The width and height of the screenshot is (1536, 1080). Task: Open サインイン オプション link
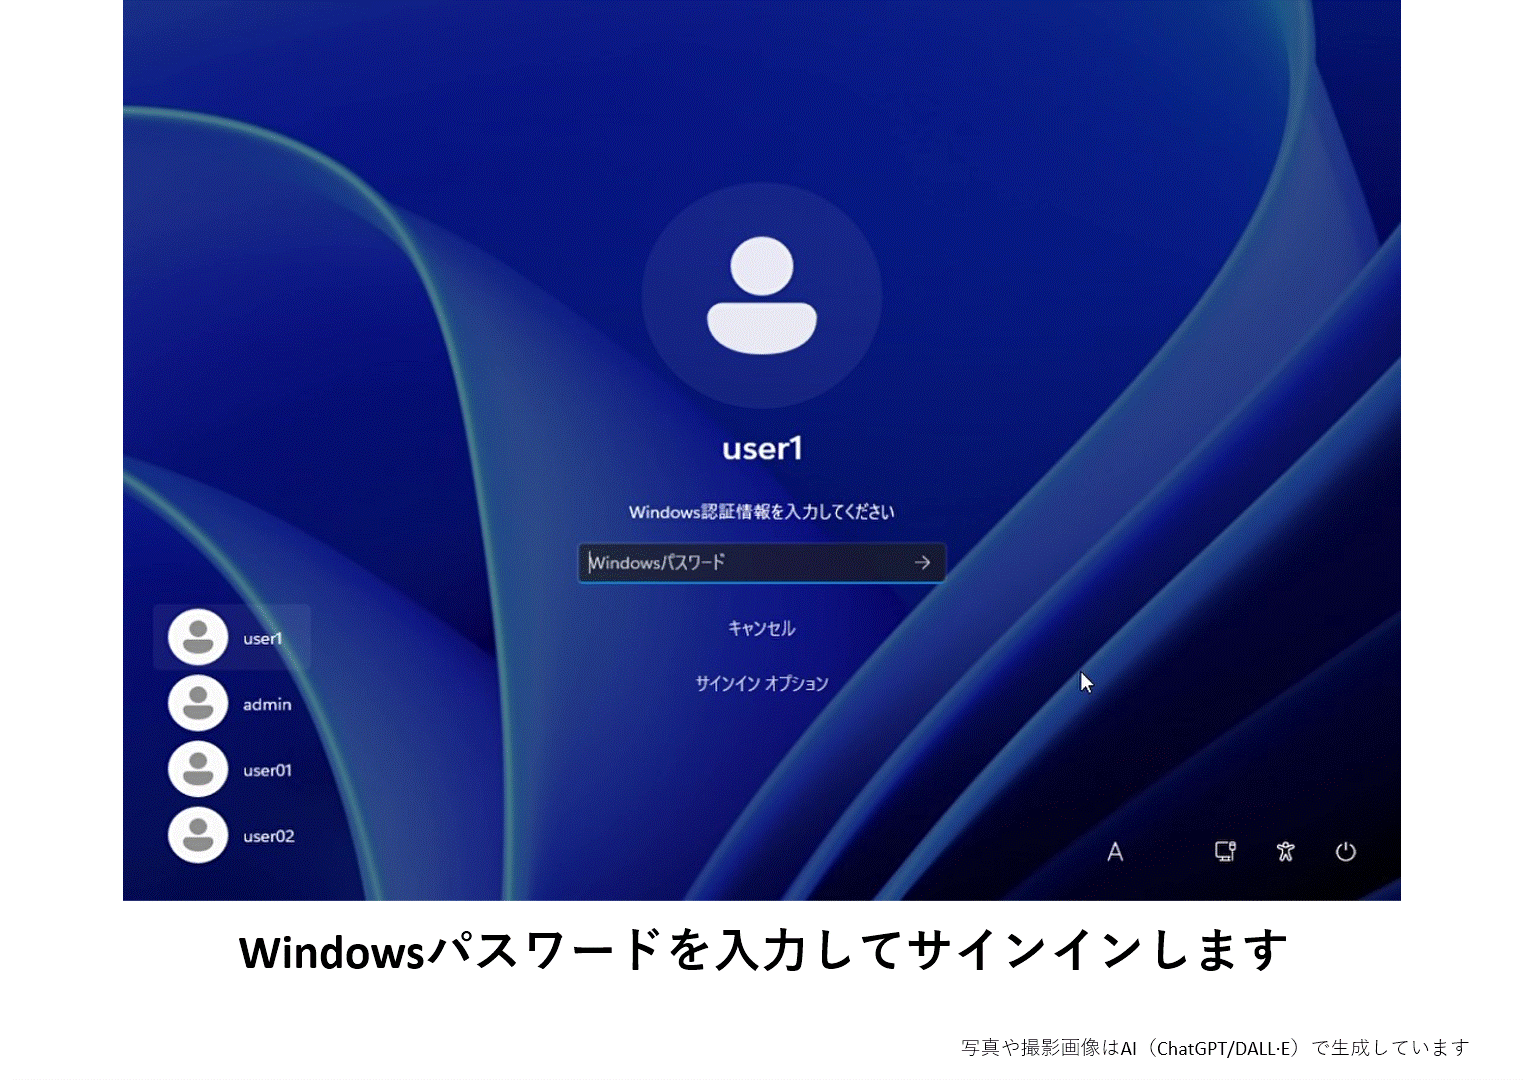point(762,683)
